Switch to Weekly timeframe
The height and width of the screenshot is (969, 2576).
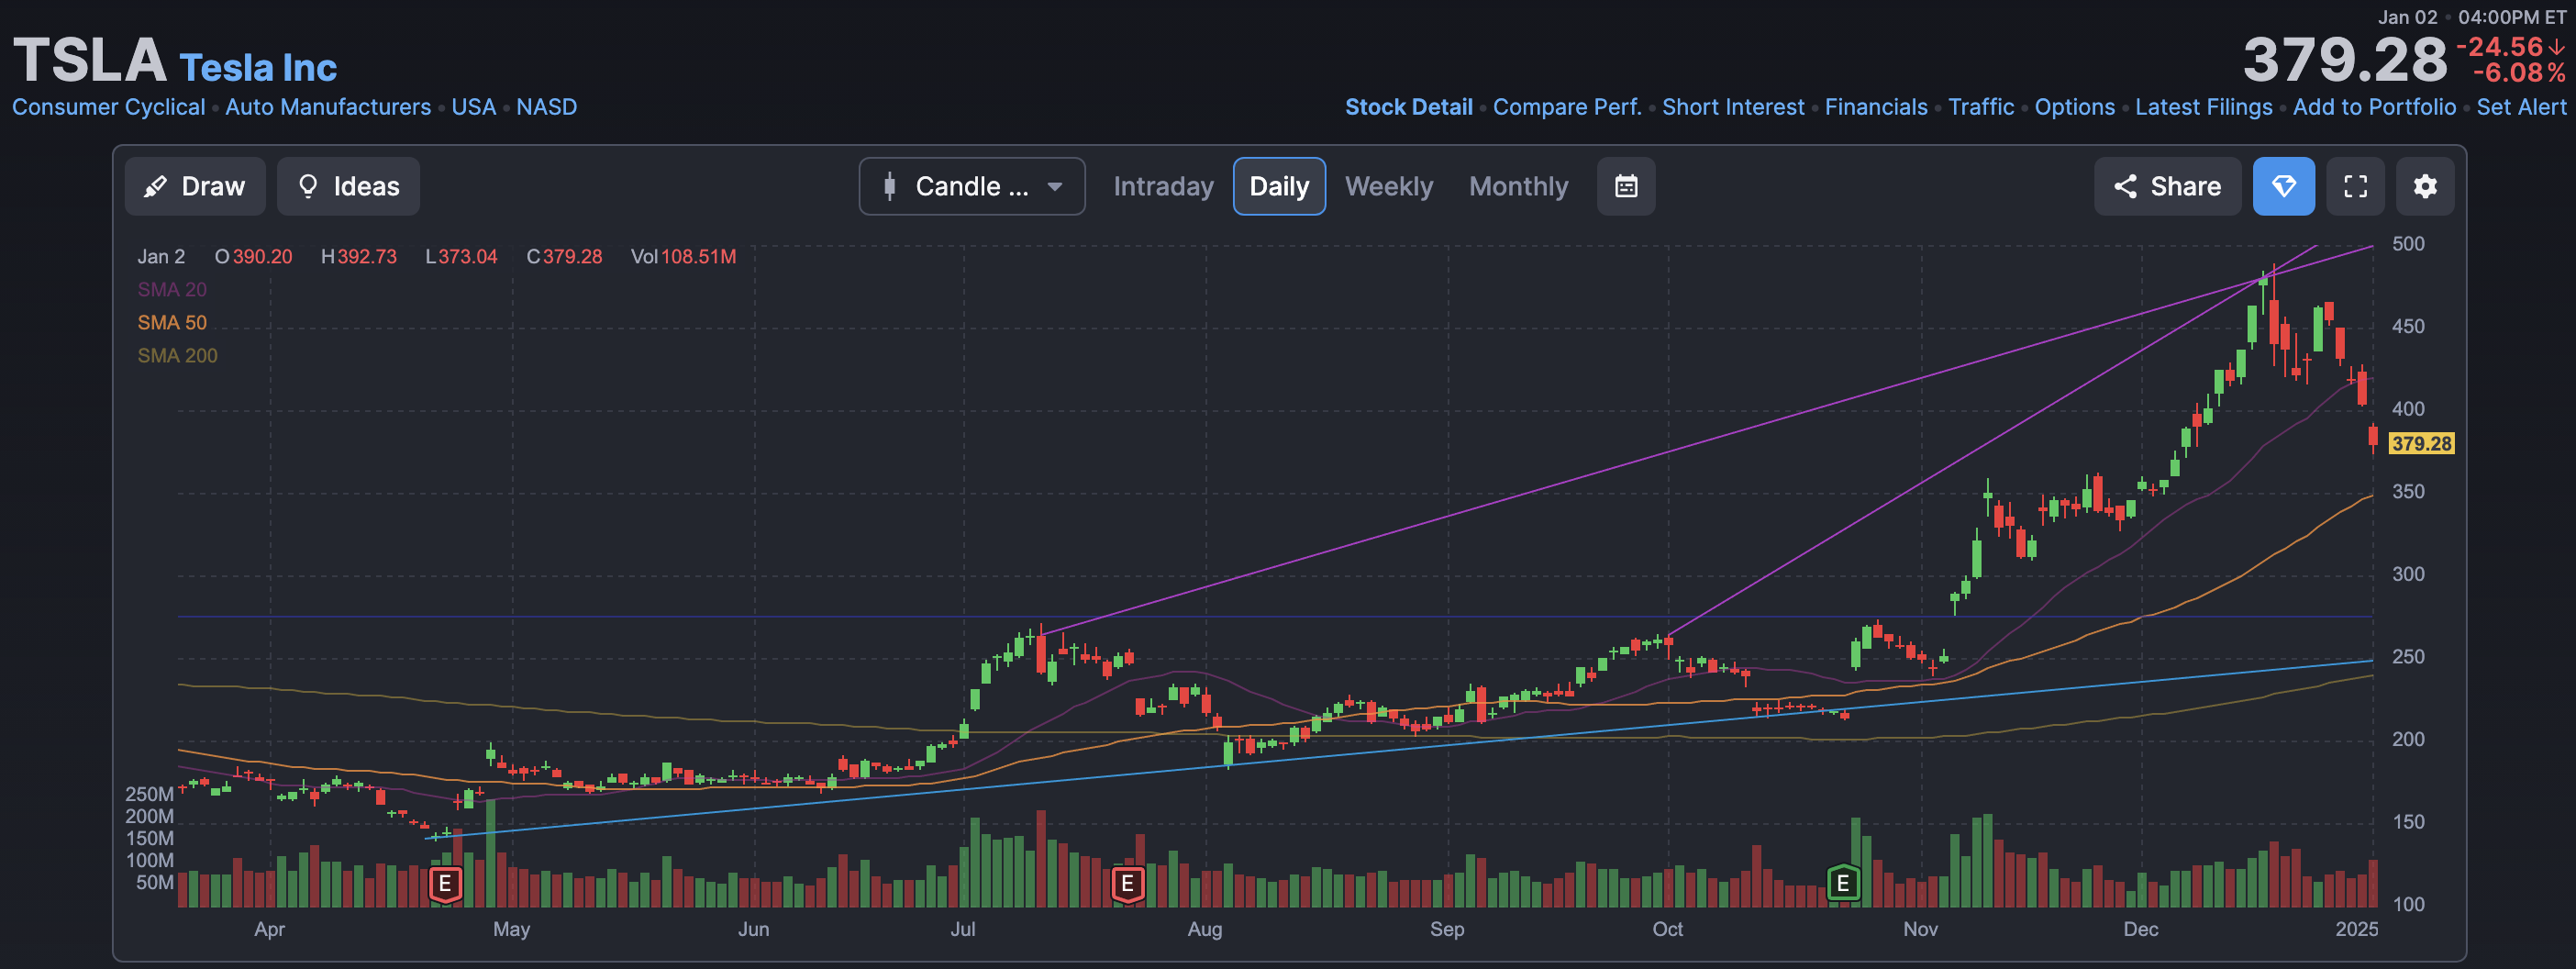(1389, 186)
